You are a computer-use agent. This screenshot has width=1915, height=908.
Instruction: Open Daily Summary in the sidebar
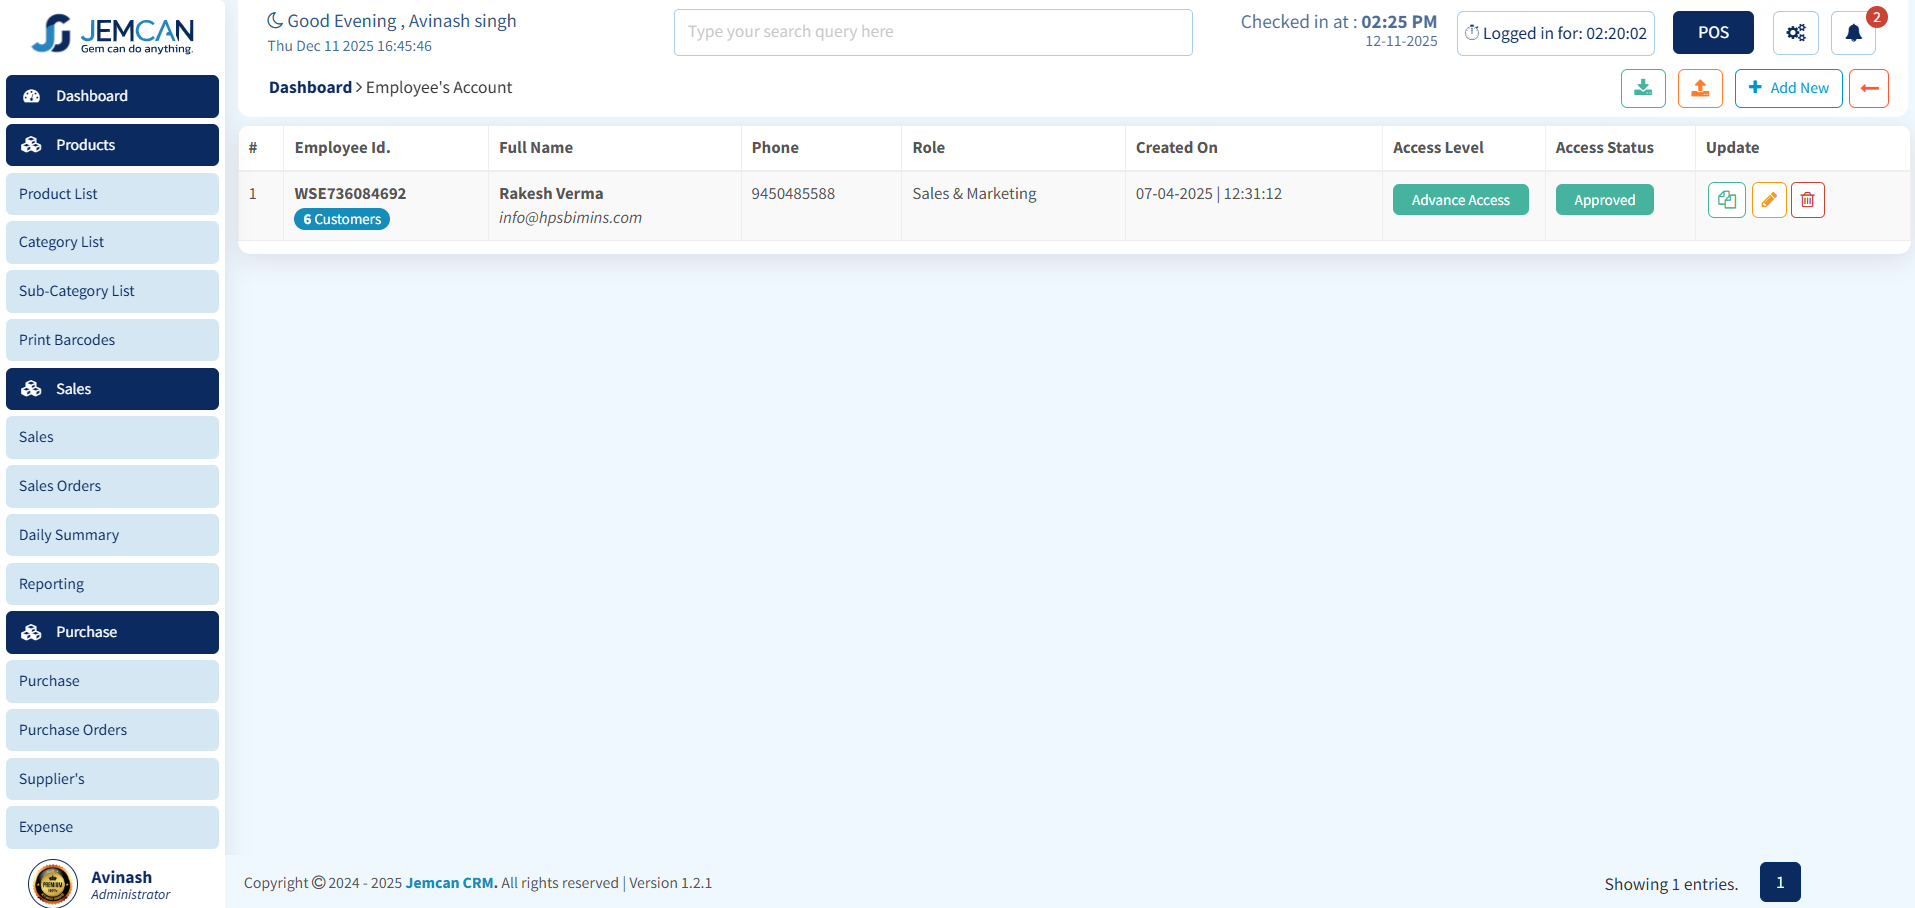tap(112, 535)
